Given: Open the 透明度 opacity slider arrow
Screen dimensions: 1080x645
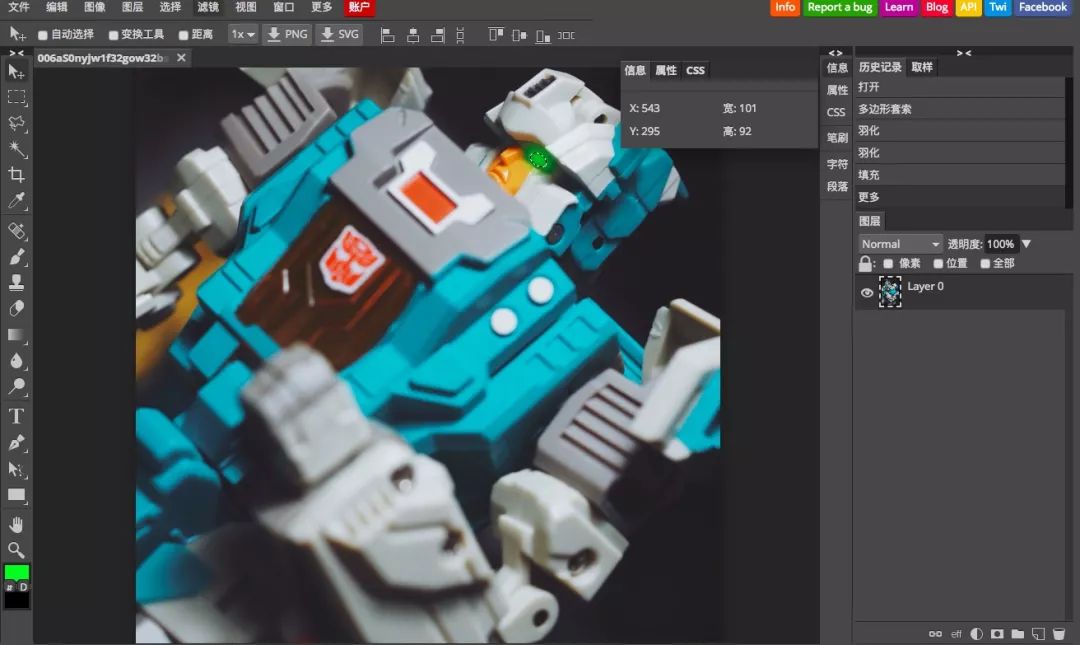Looking at the screenshot, I should (x=1026, y=244).
